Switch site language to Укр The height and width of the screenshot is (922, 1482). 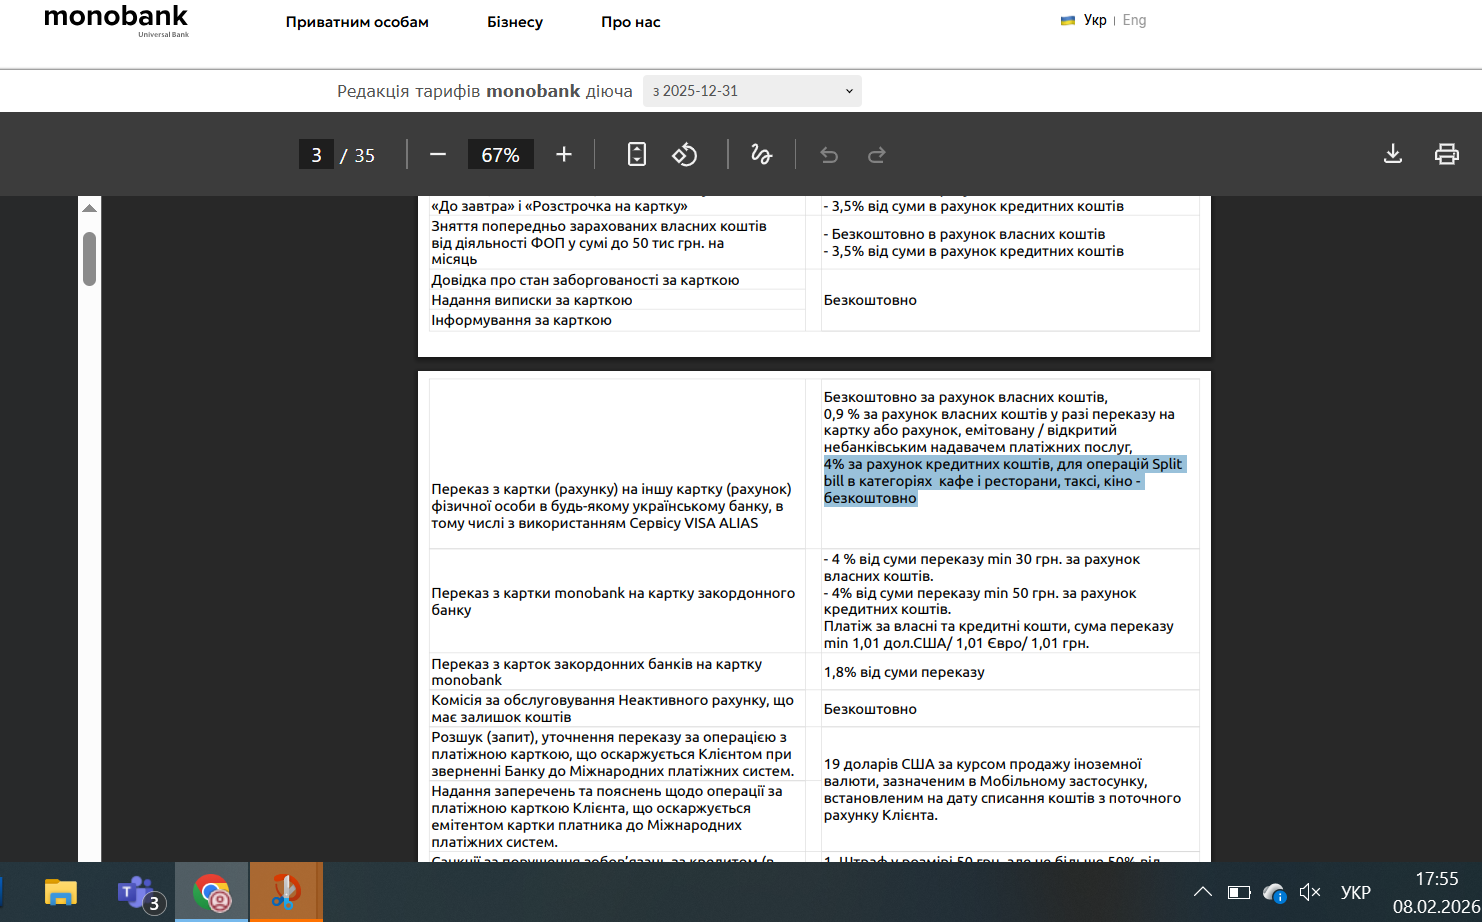(x=1095, y=20)
